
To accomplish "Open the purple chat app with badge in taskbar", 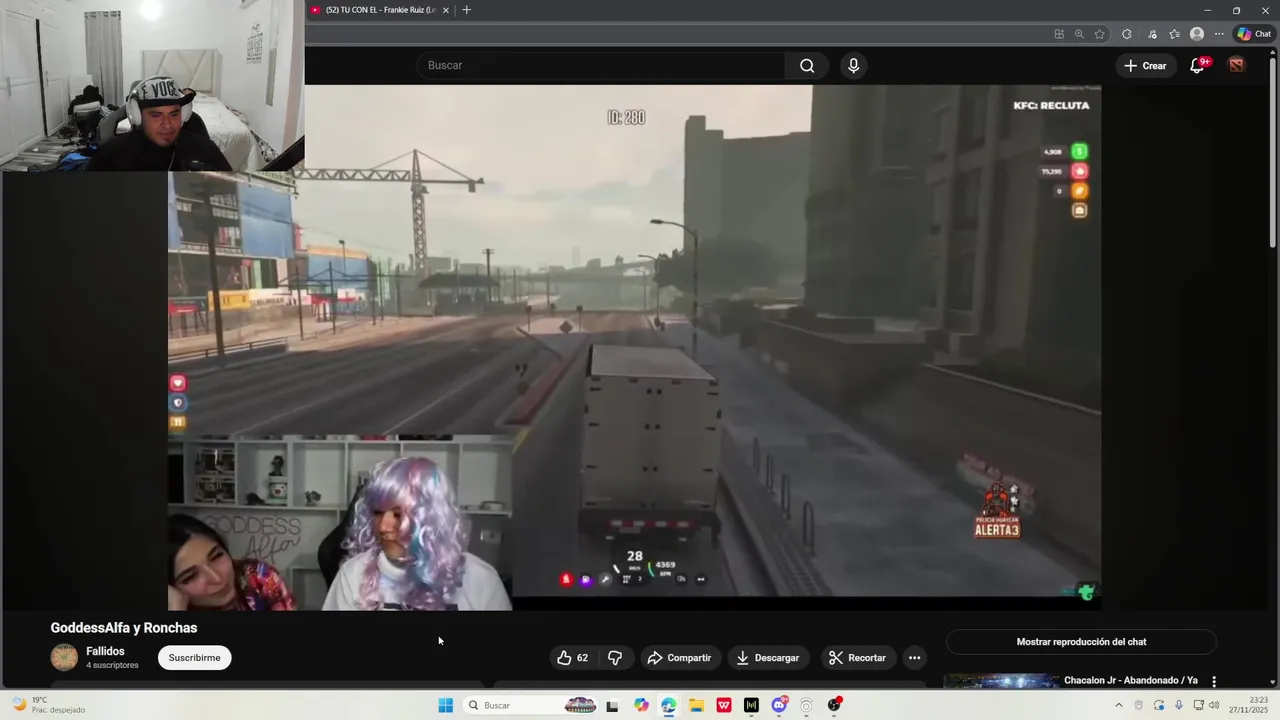I will tap(779, 705).
